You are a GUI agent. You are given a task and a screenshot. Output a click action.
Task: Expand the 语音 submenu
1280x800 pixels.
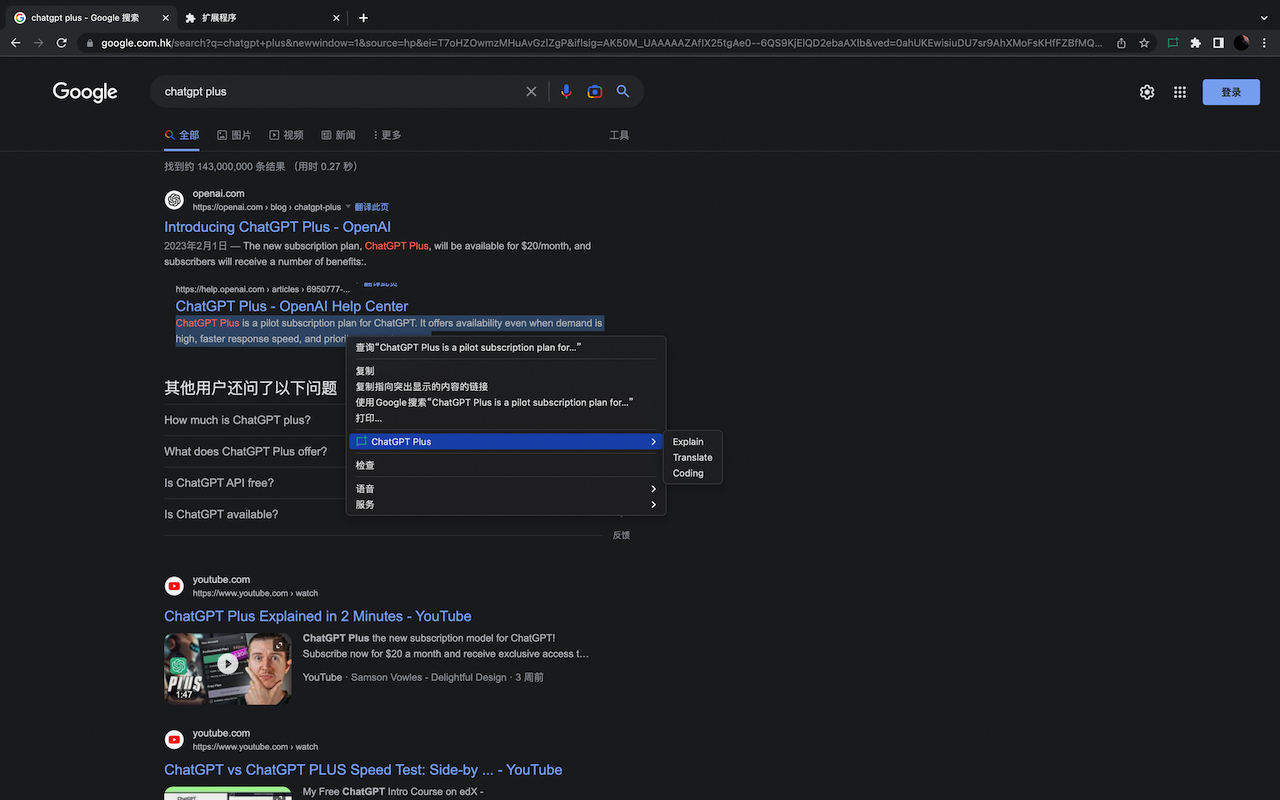[x=506, y=489]
